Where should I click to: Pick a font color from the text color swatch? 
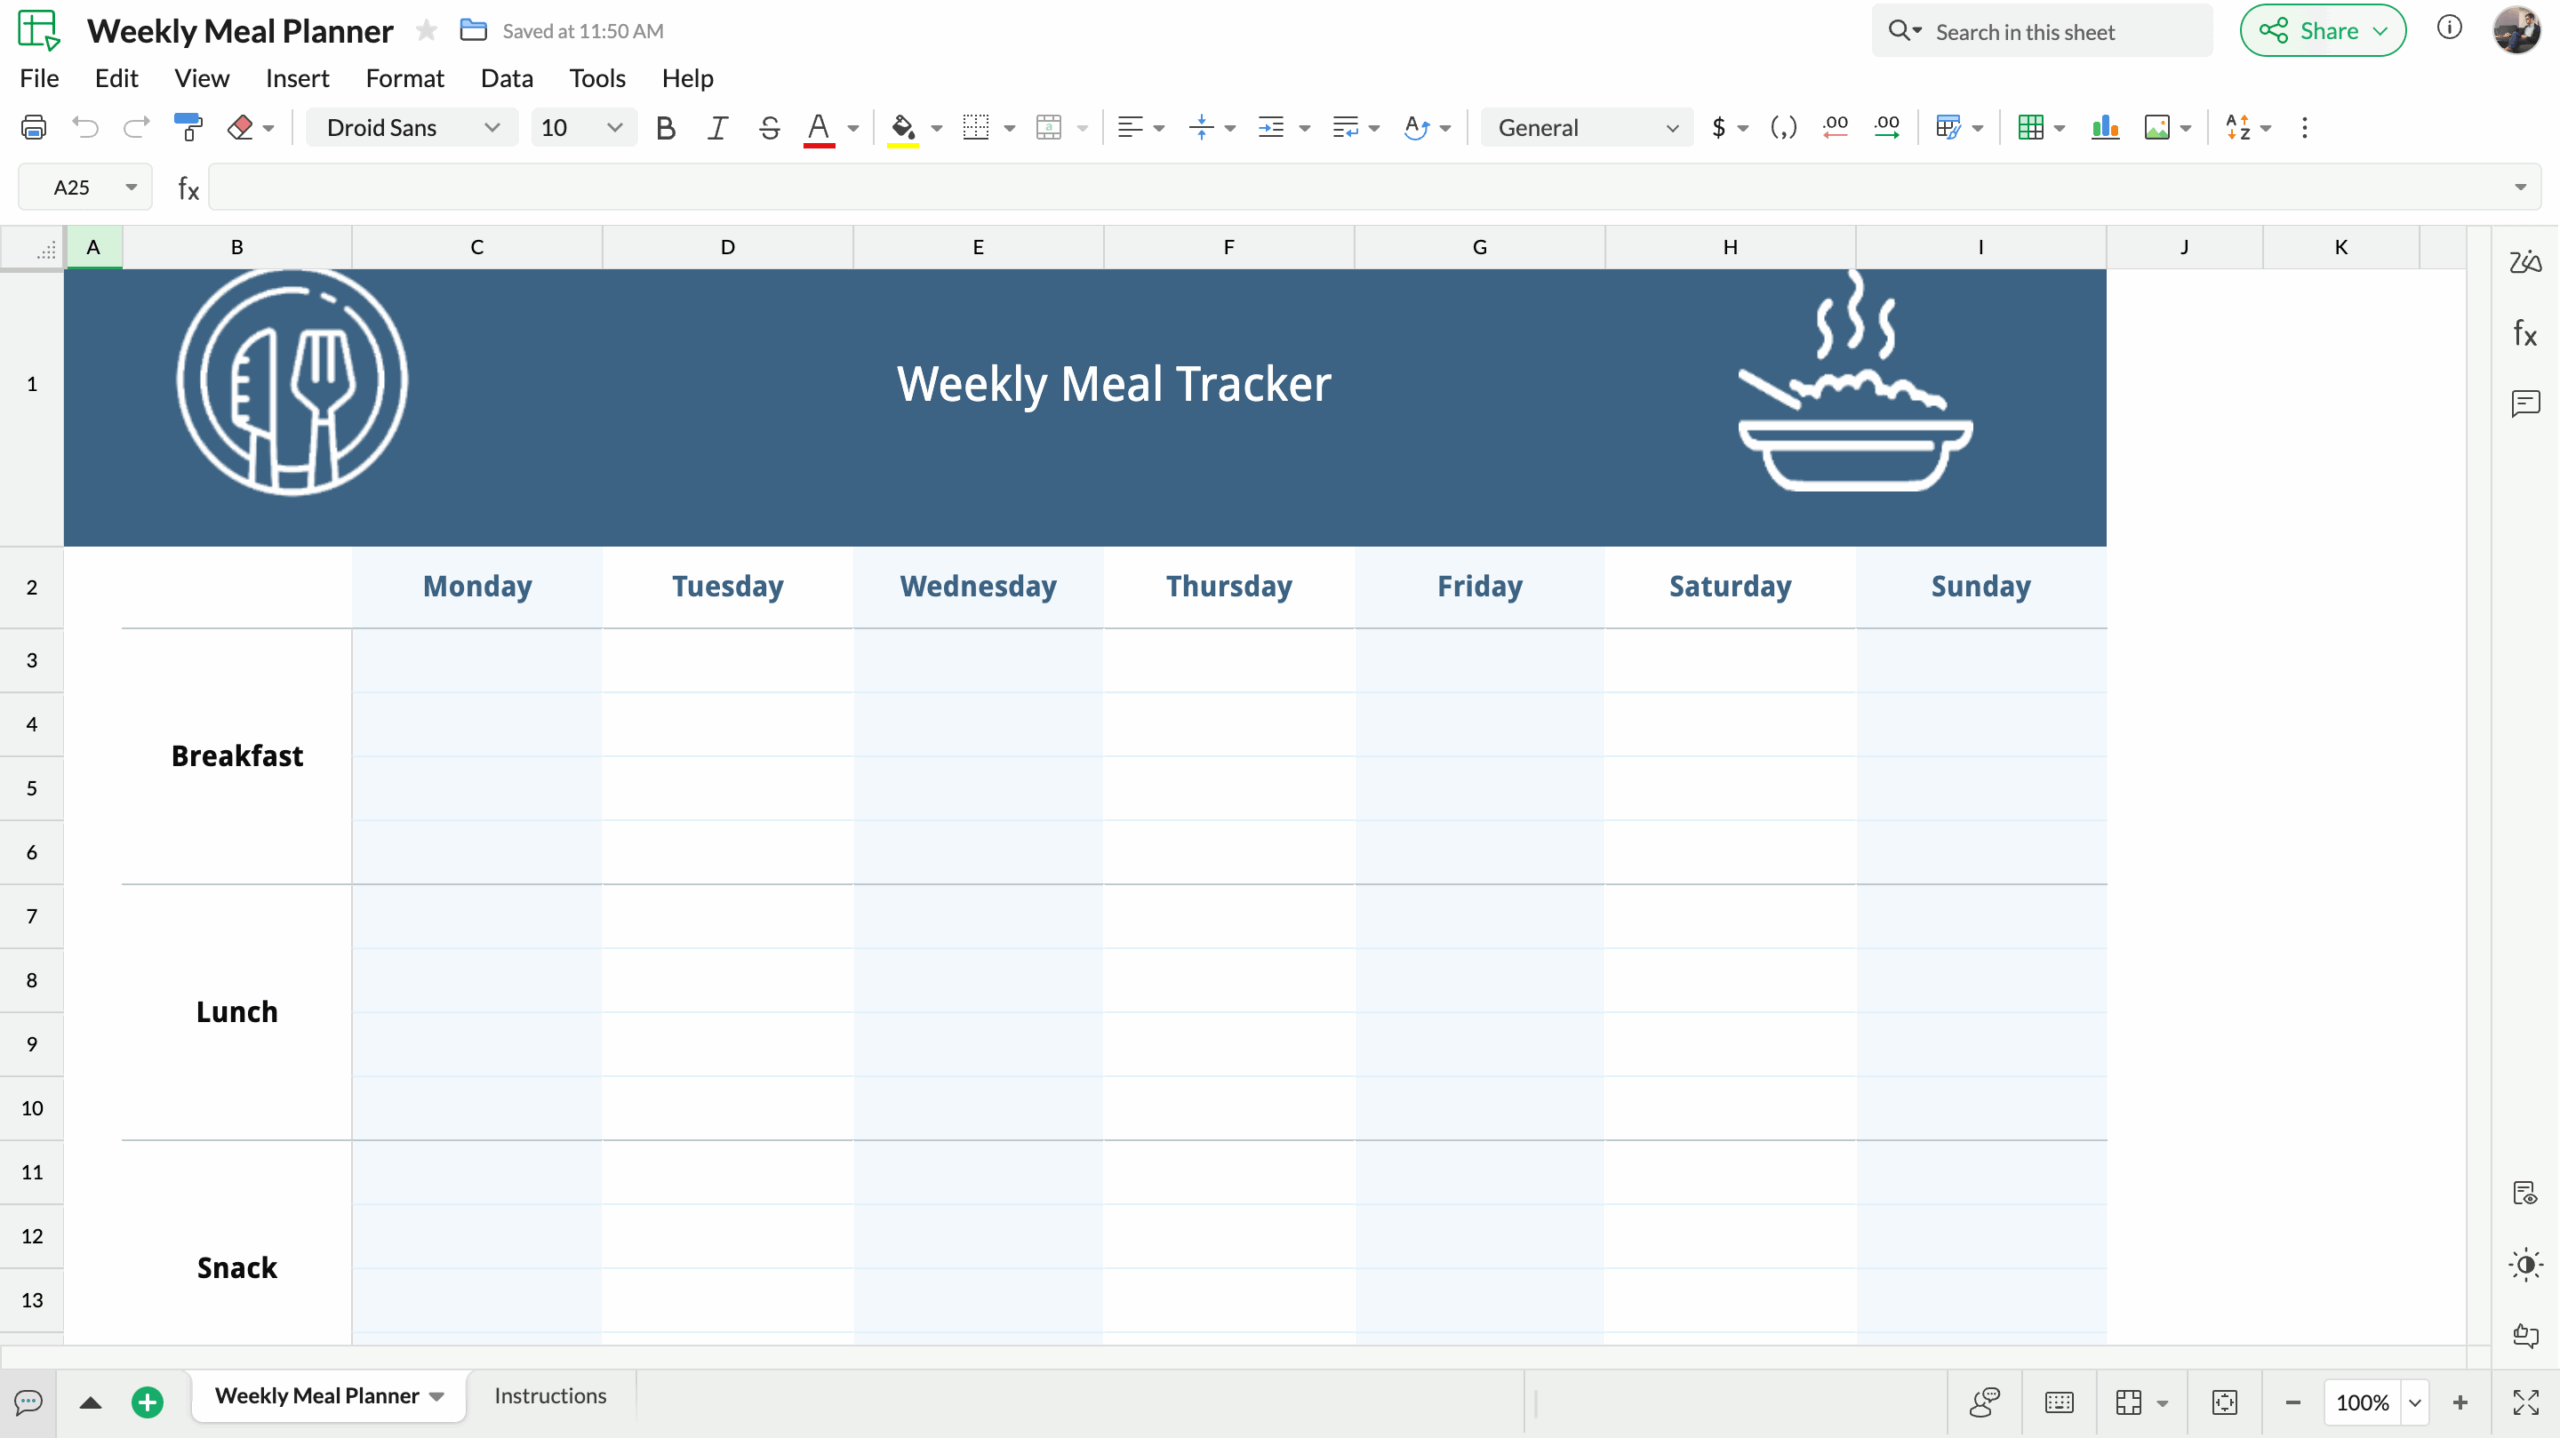click(820, 127)
